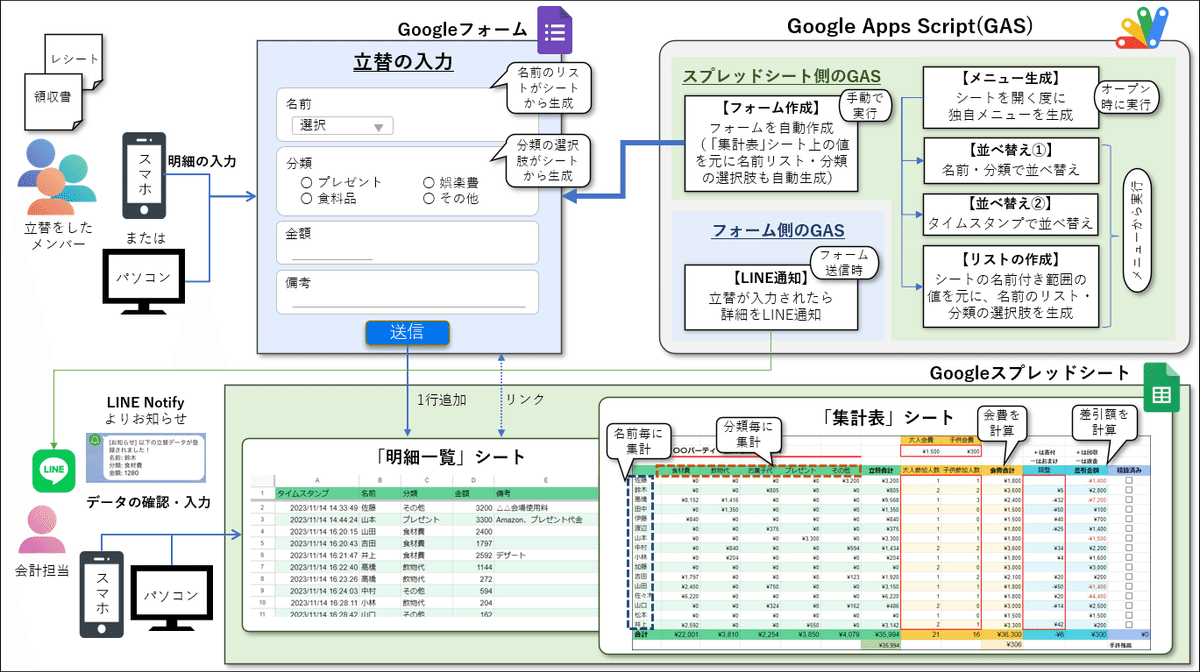Click the タイムスタンプ header cell

coord(317,493)
